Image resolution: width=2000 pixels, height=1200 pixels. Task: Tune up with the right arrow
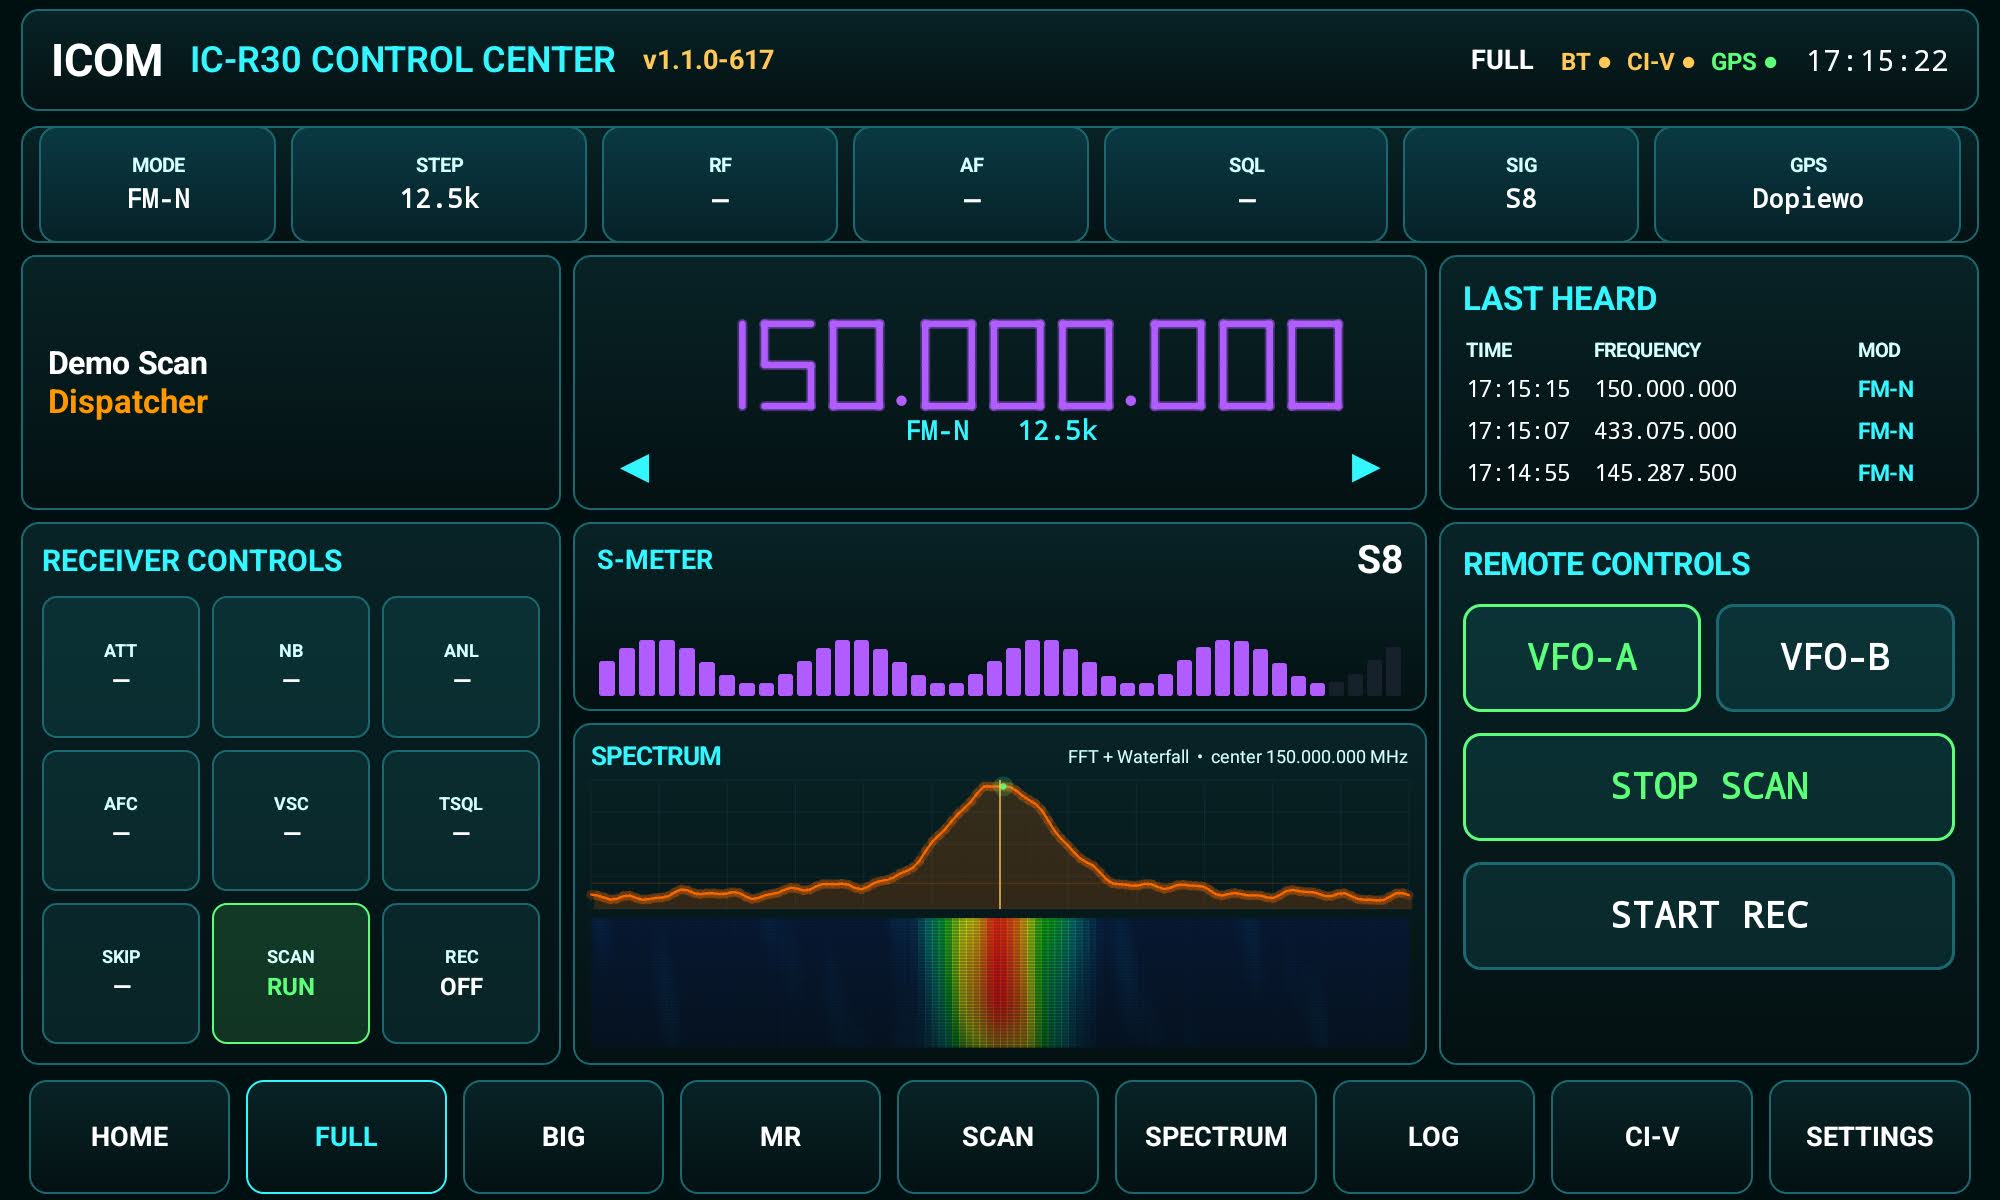[1365, 468]
